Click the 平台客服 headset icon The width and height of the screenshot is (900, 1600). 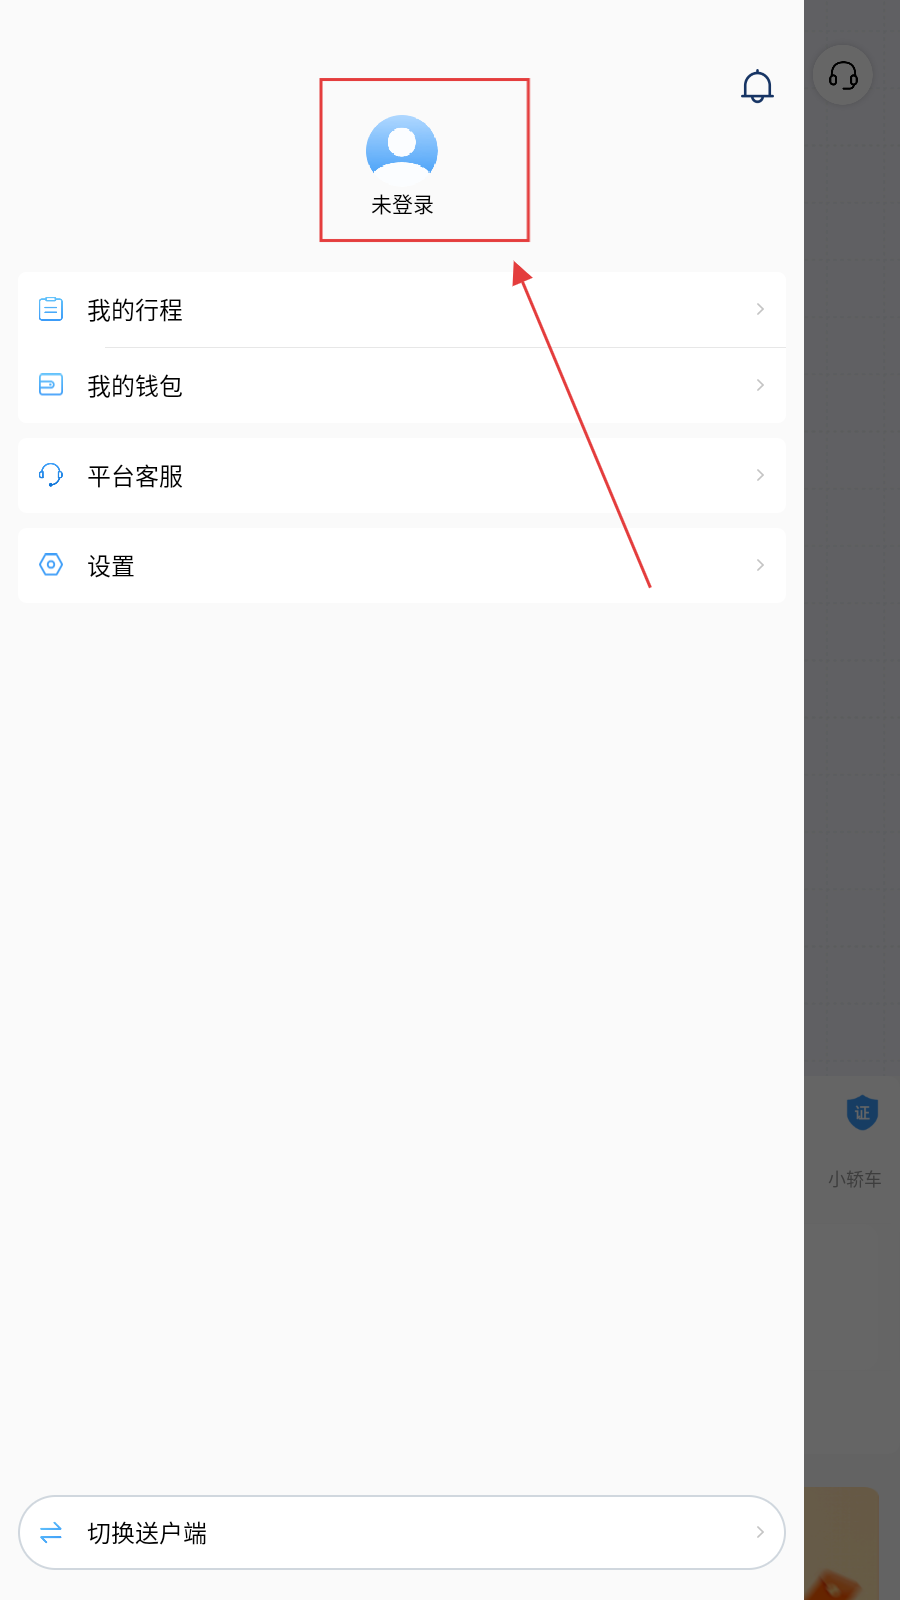click(51, 475)
